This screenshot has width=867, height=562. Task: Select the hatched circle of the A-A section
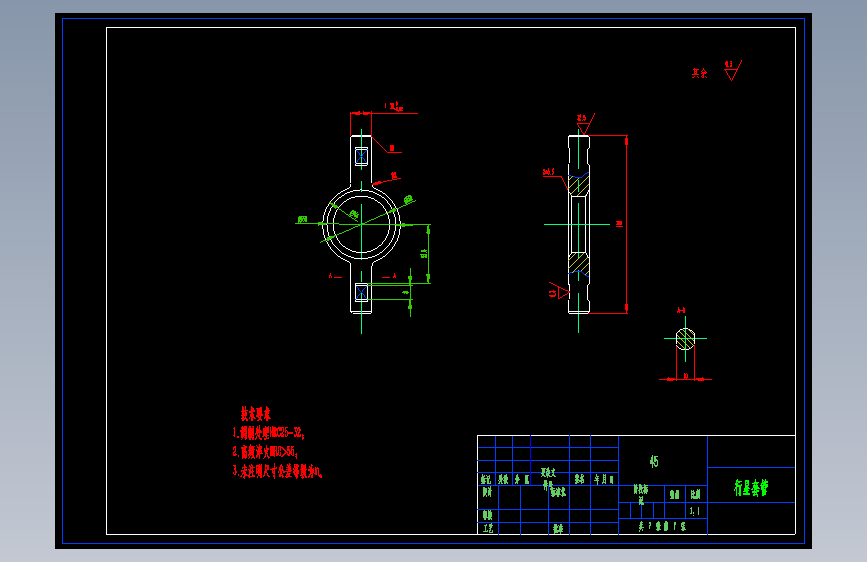click(x=685, y=339)
